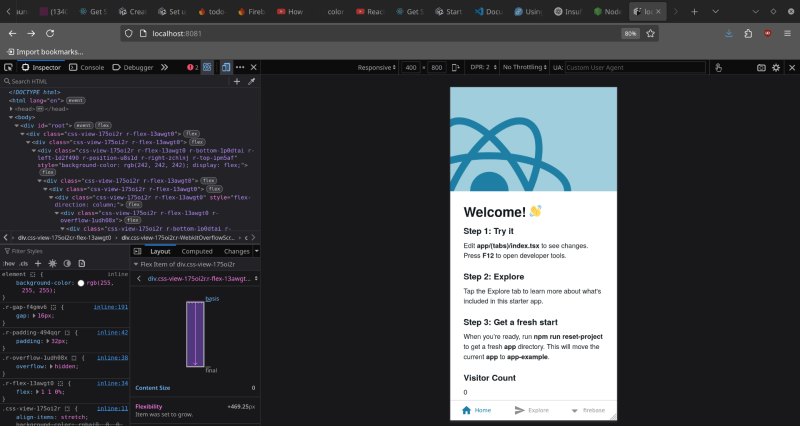Open the Firefox application menu
Viewport: 800px width, 426px height.
787,33
